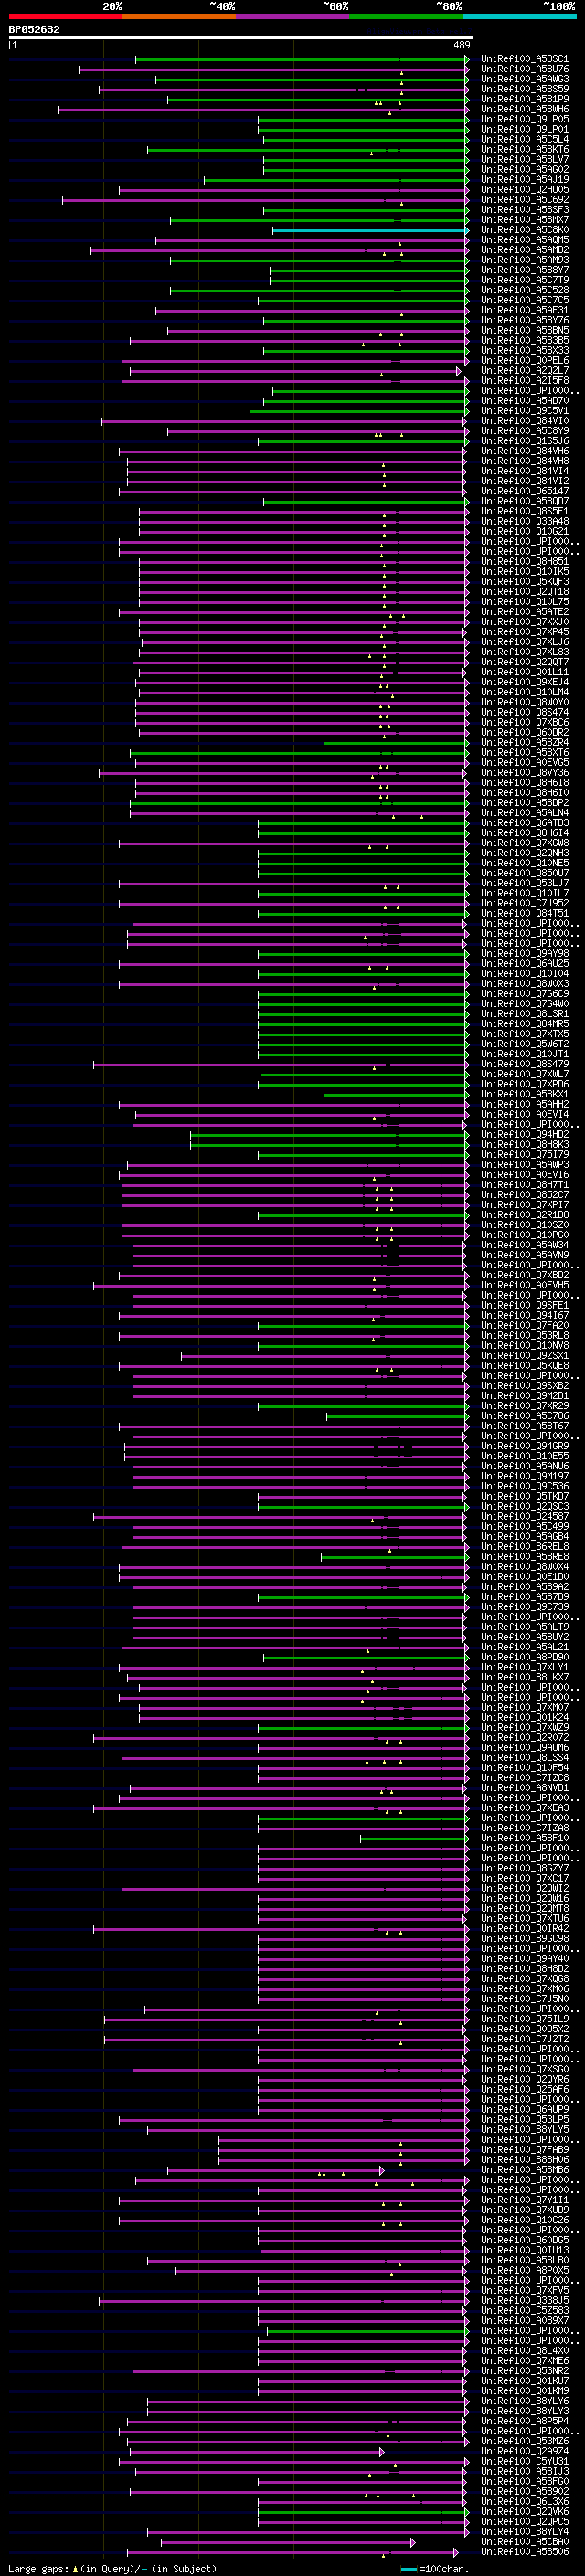Click hit label UniRef100_A5BWH6
This screenshot has width=585, height=2576.
click(x=524, y=110)
